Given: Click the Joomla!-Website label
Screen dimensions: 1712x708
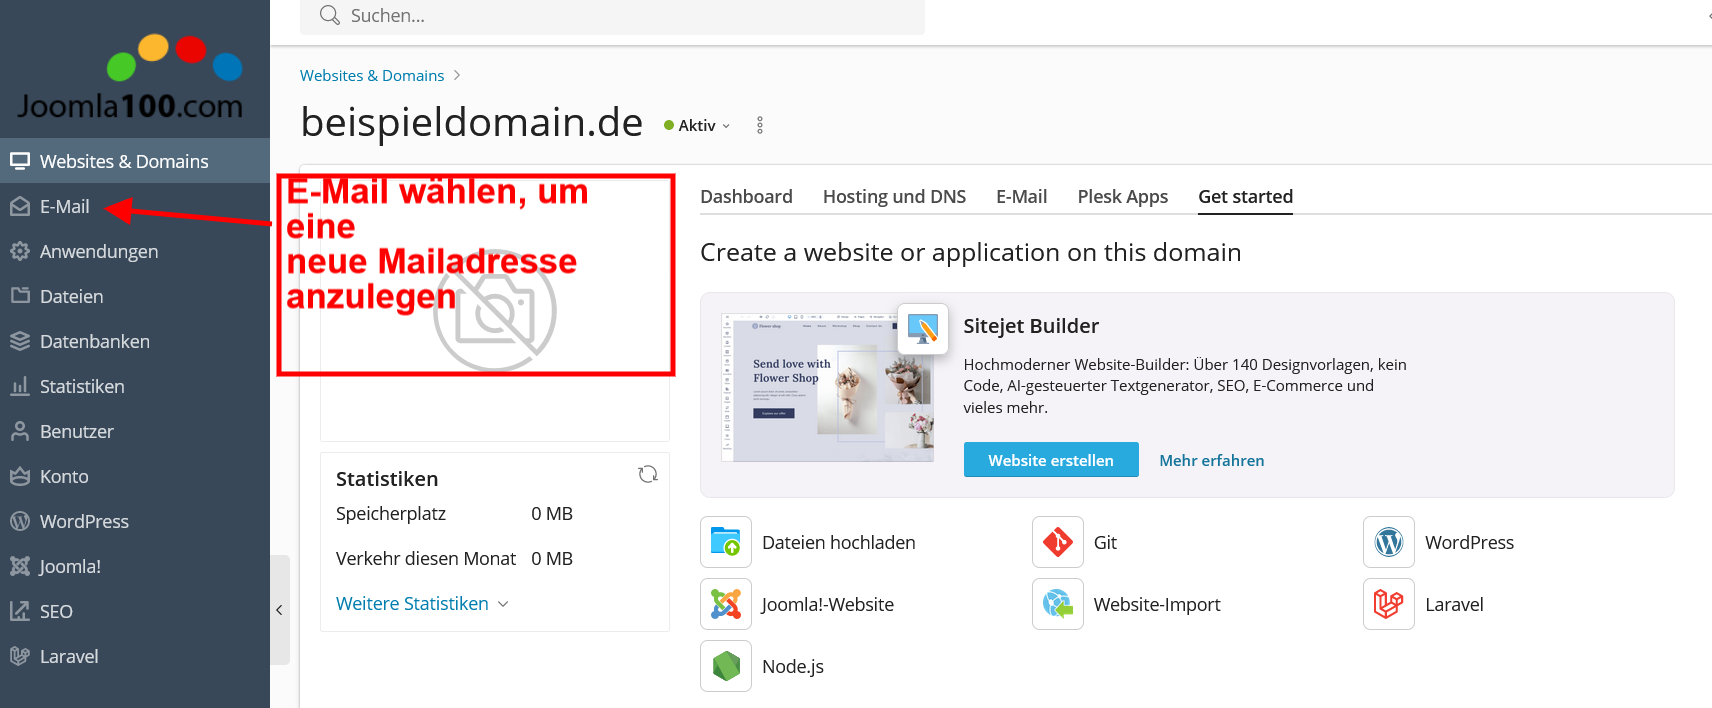Looking at the screenshot, I should [x=827, y=604].
